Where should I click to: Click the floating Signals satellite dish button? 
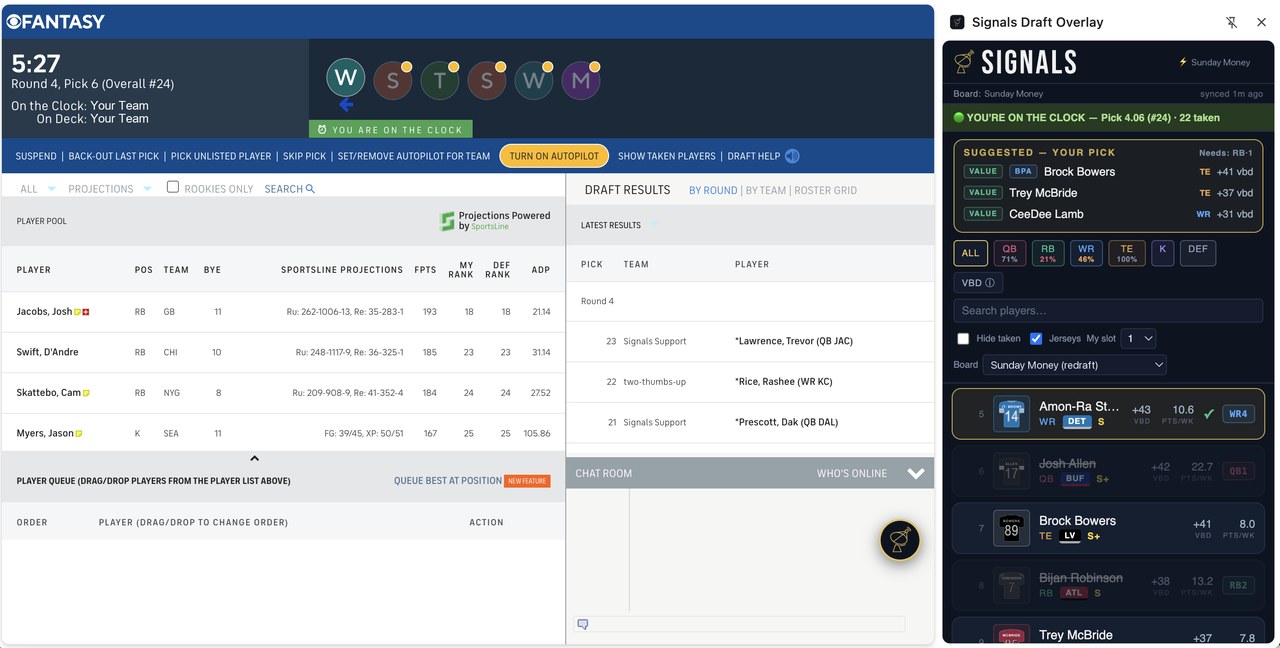click(x=900, y=540)
